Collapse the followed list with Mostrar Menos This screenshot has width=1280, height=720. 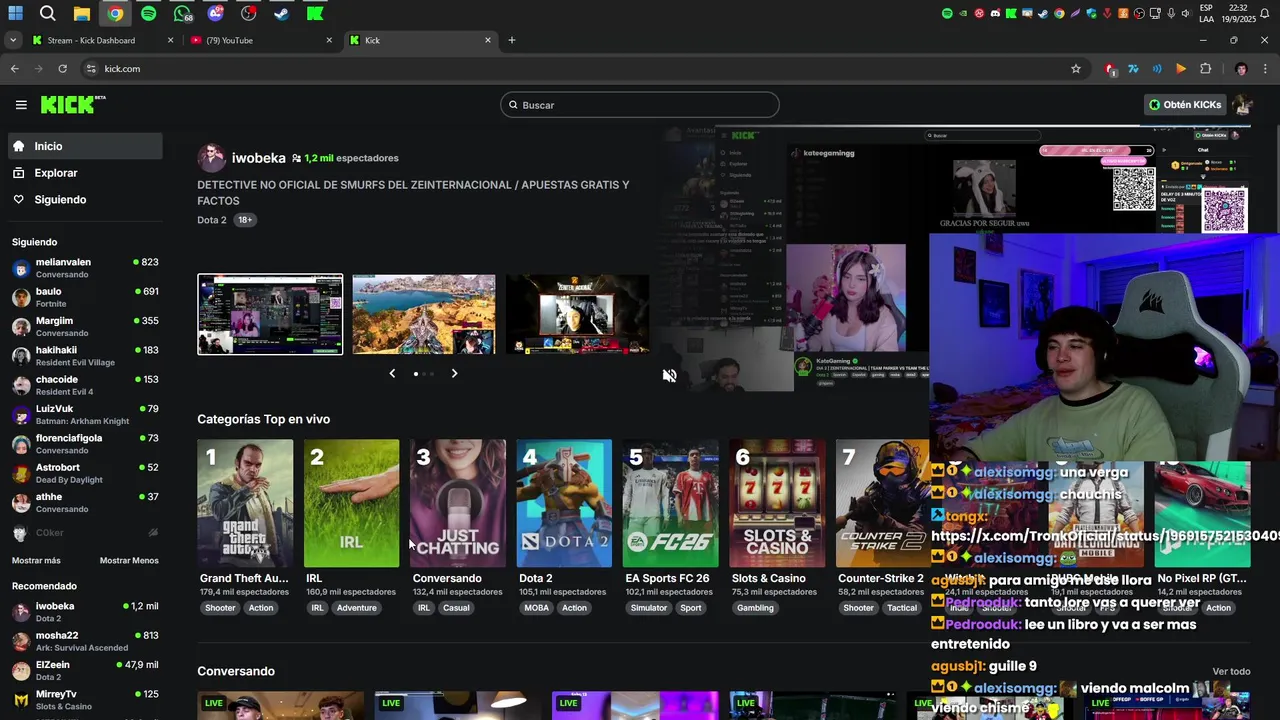point(129,560)
